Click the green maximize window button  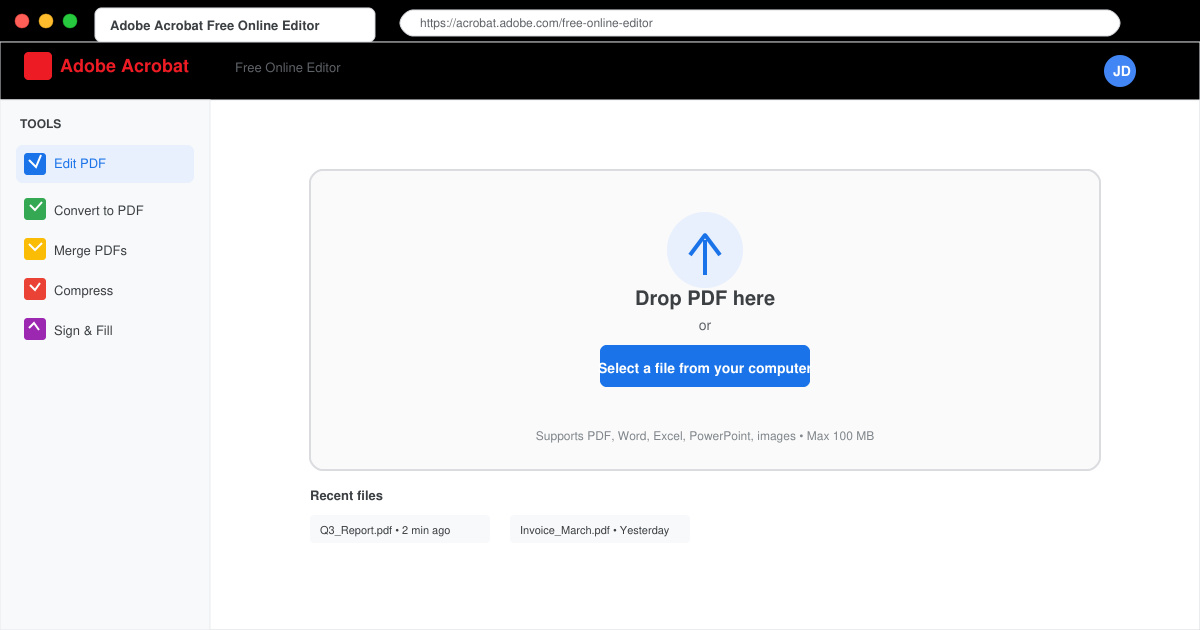(70, 21)
